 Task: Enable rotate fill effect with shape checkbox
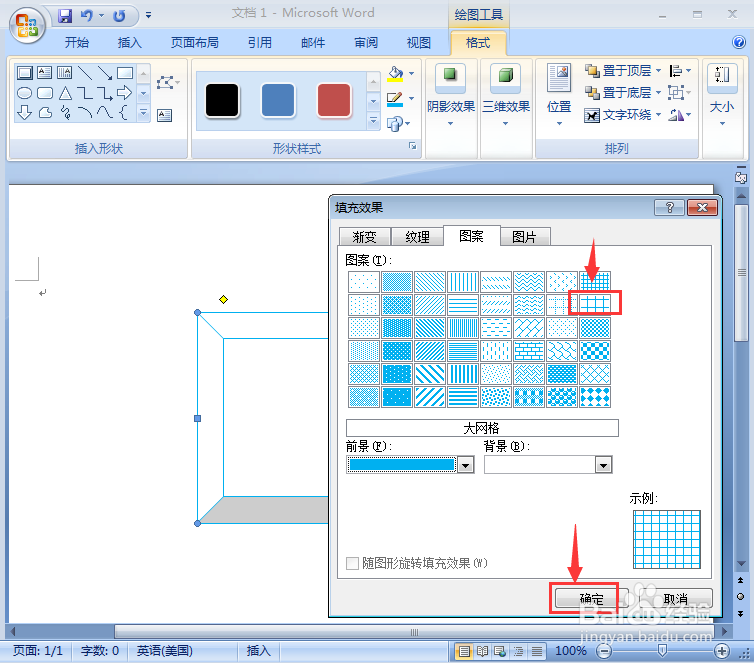click(x=352, y=563)
